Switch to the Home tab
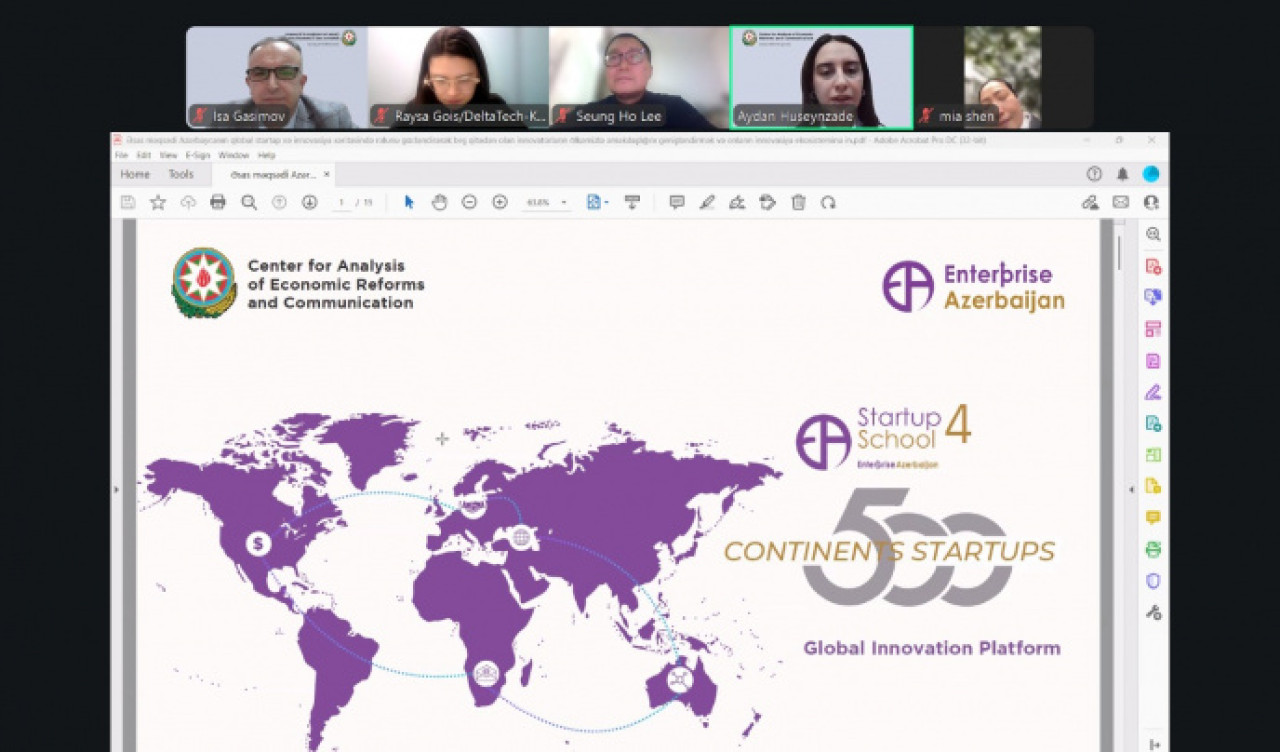 click(x=135, y=174)
